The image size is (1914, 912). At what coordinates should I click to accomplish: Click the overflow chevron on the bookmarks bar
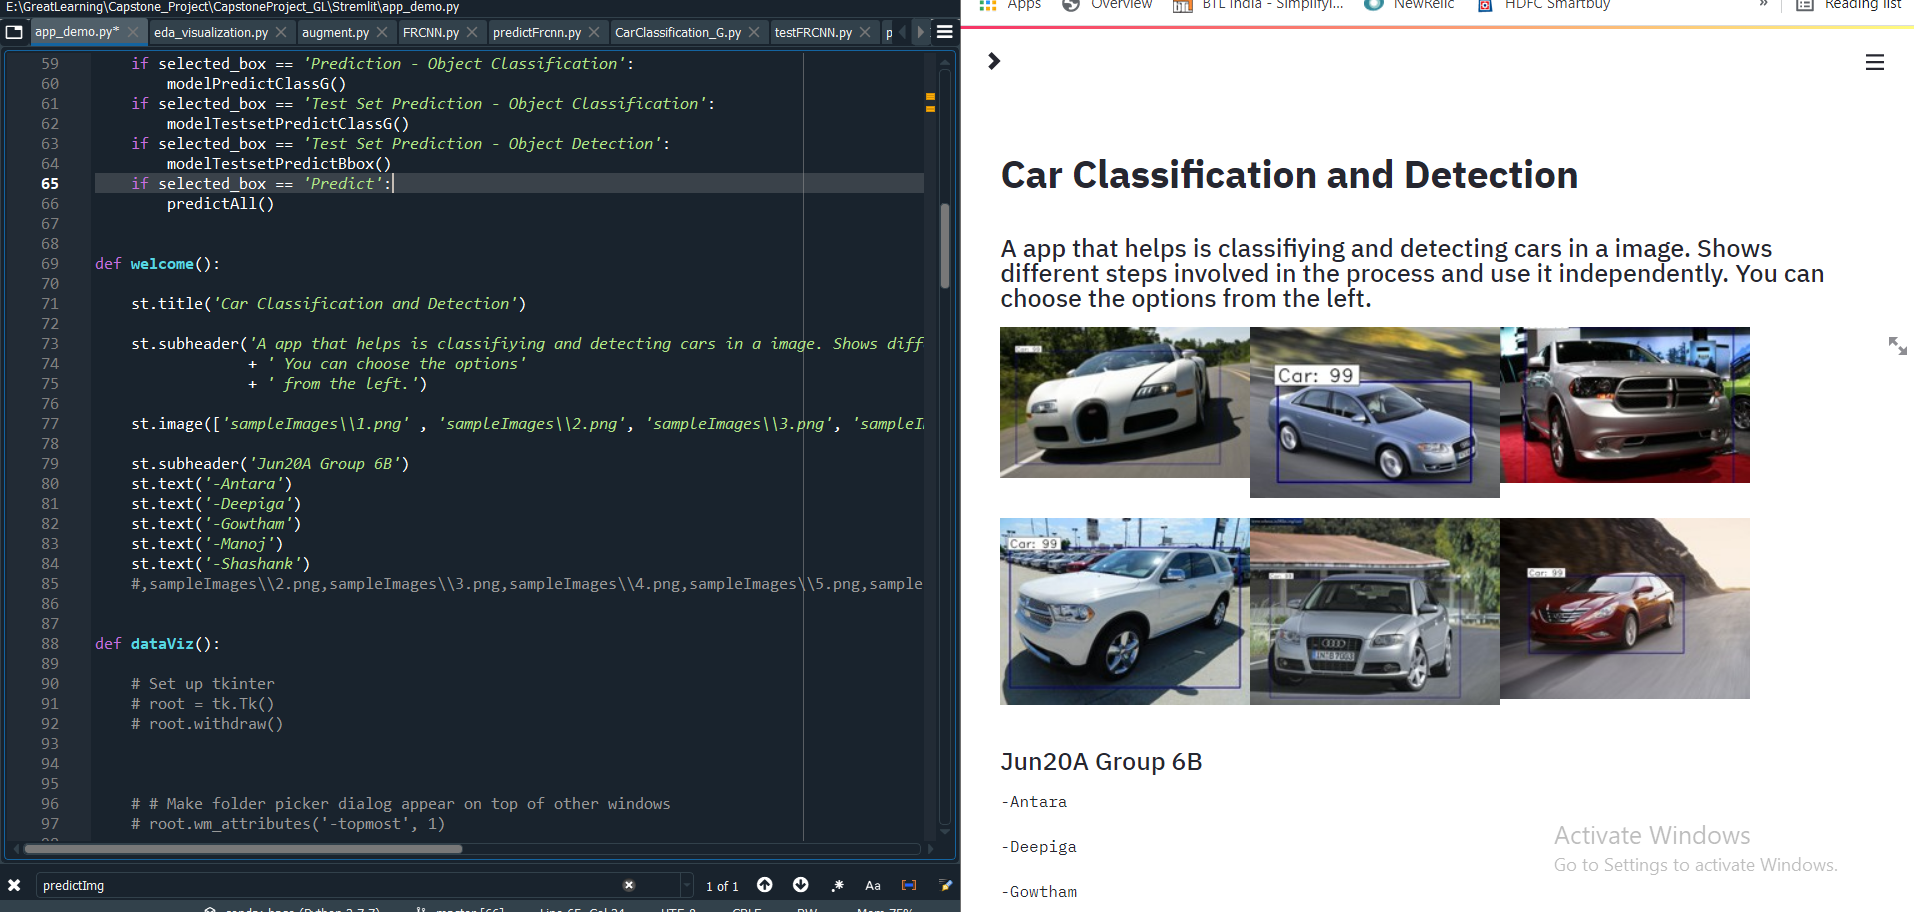point(1765,5)
